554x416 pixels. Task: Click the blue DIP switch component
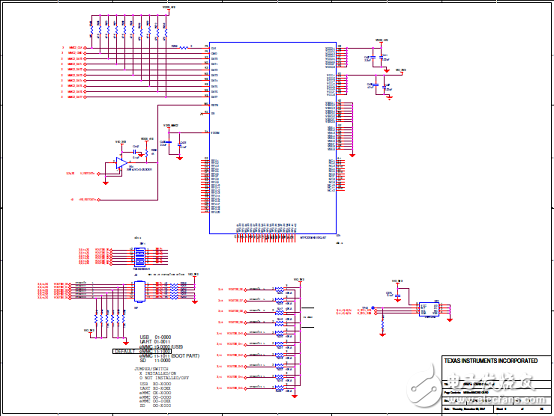coord(140,257)
